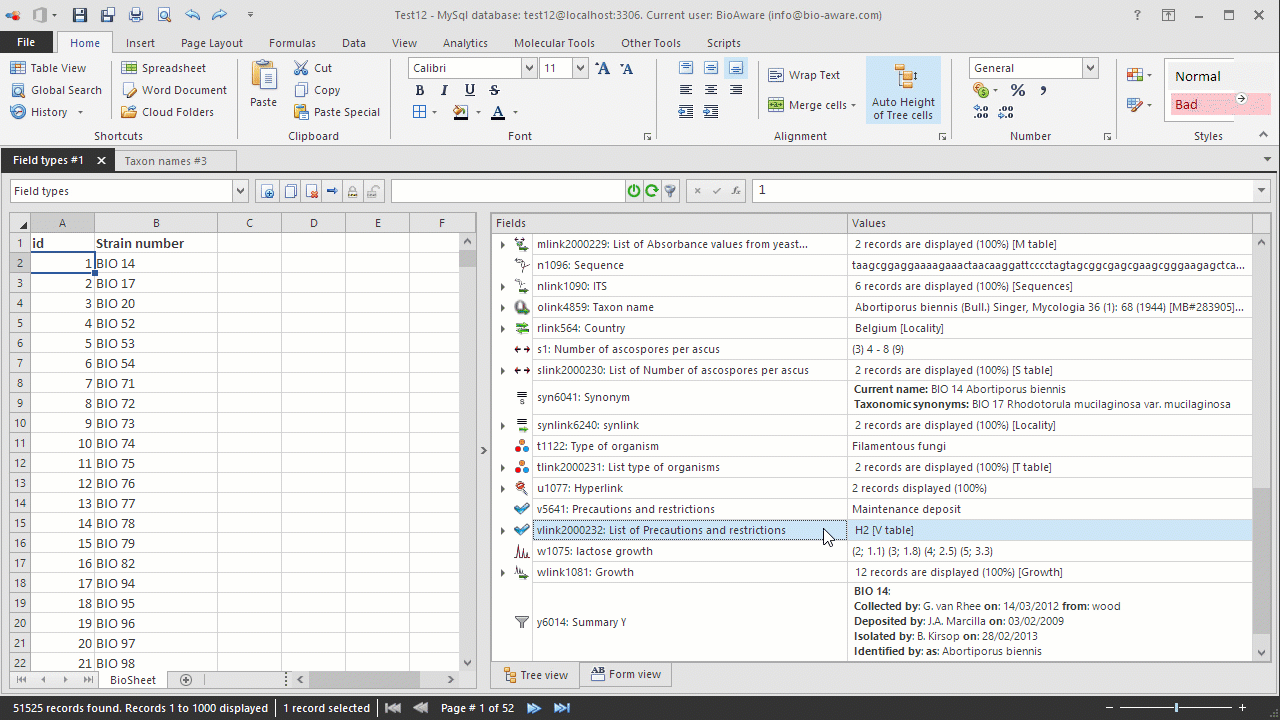Image resolution: width=1280 pixels, height=720 pixels.
Task: Open a new Spreadsheet
Action: pos(164,68)
